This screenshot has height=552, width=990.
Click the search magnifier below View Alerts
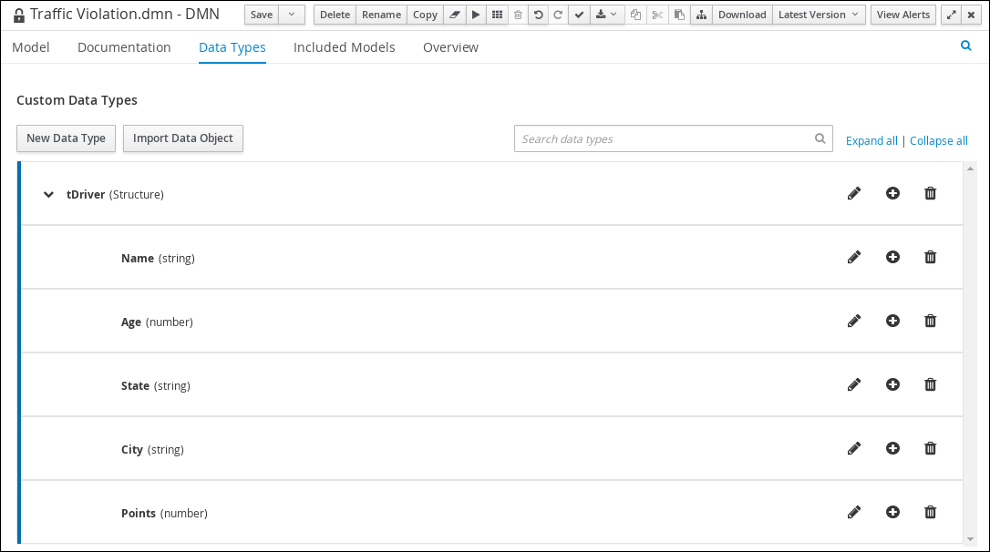click(x=966, y=46)
